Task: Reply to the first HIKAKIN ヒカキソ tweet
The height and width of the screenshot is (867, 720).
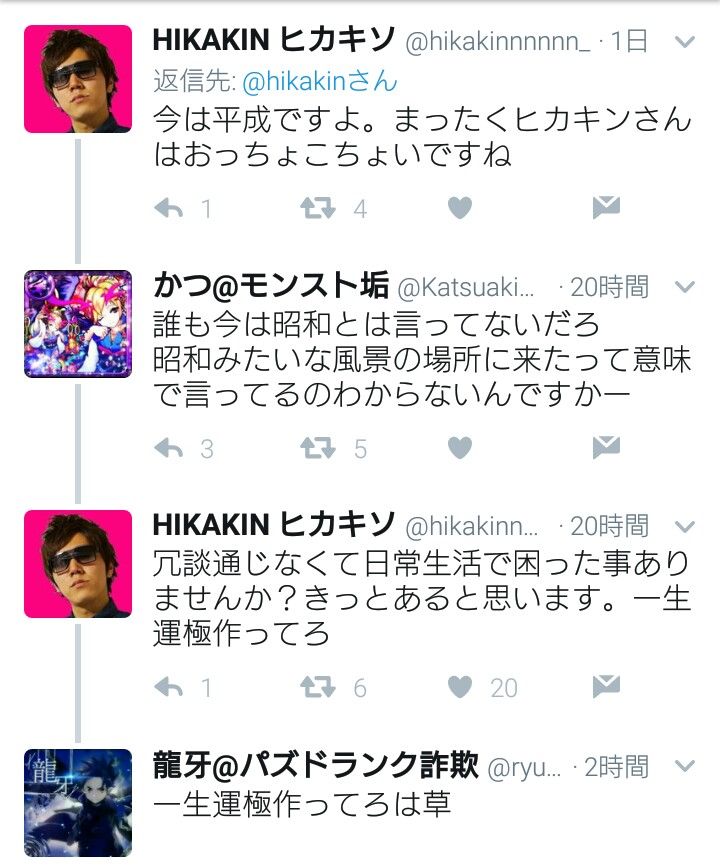Action: tap(169, 208)
